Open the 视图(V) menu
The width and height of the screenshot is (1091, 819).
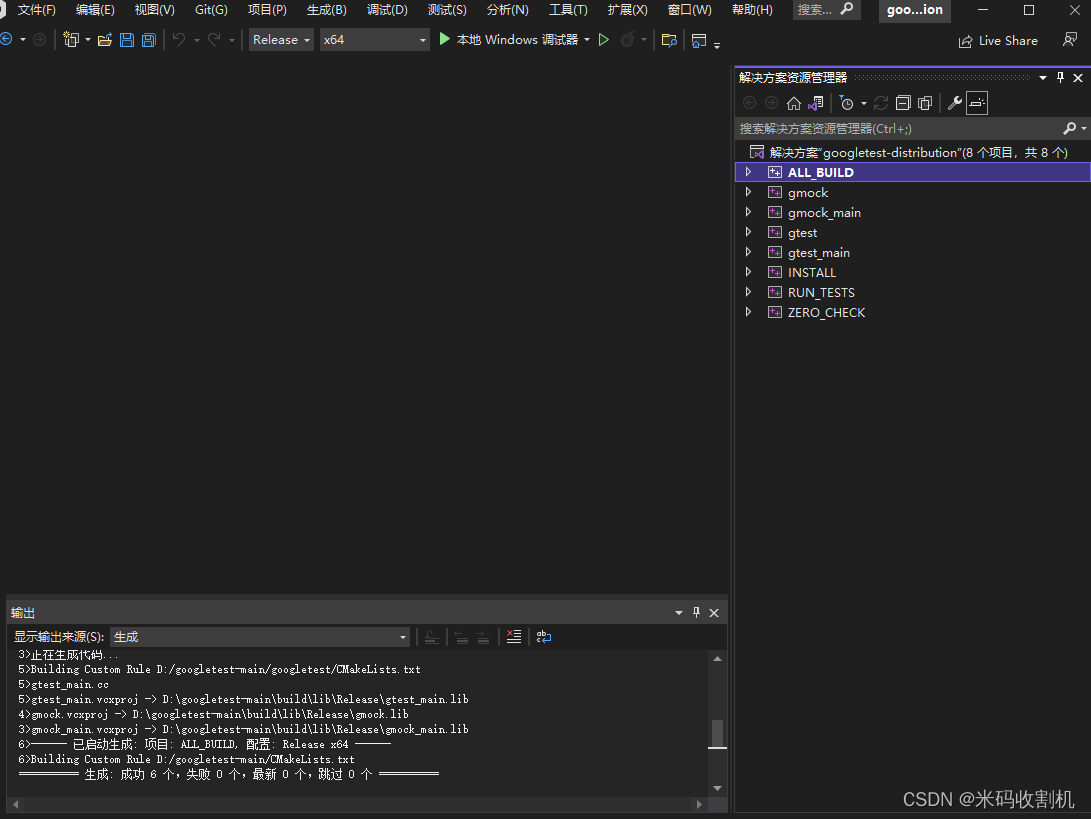click(154, 10)
